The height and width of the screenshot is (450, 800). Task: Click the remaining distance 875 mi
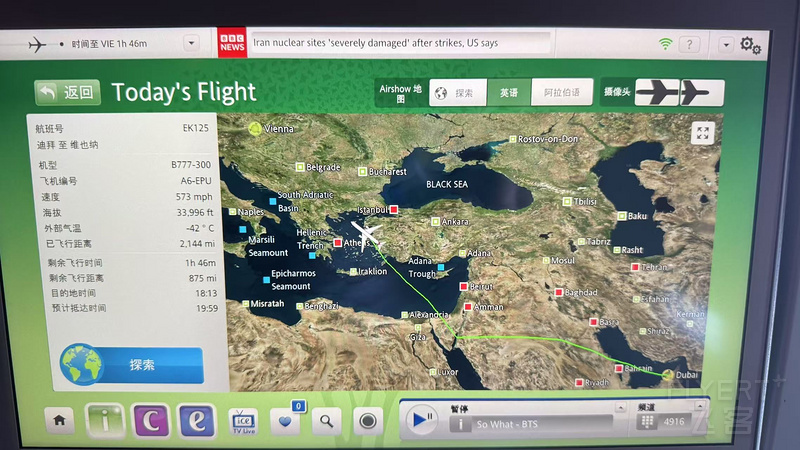(203, 278)
